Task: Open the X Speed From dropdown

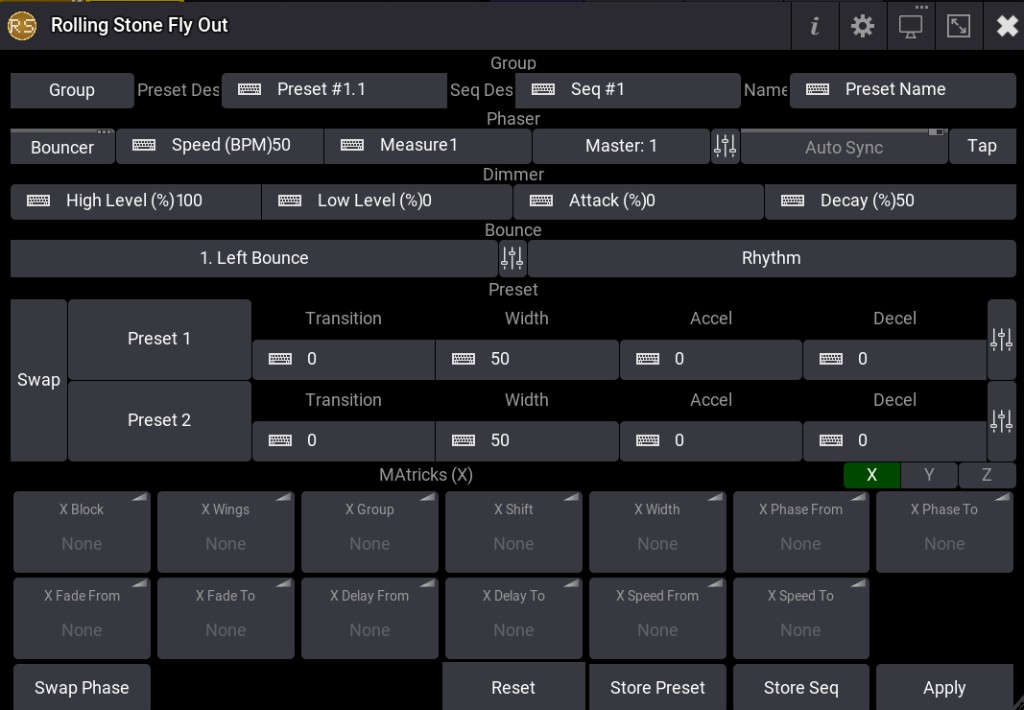Action: click(658, 618)
